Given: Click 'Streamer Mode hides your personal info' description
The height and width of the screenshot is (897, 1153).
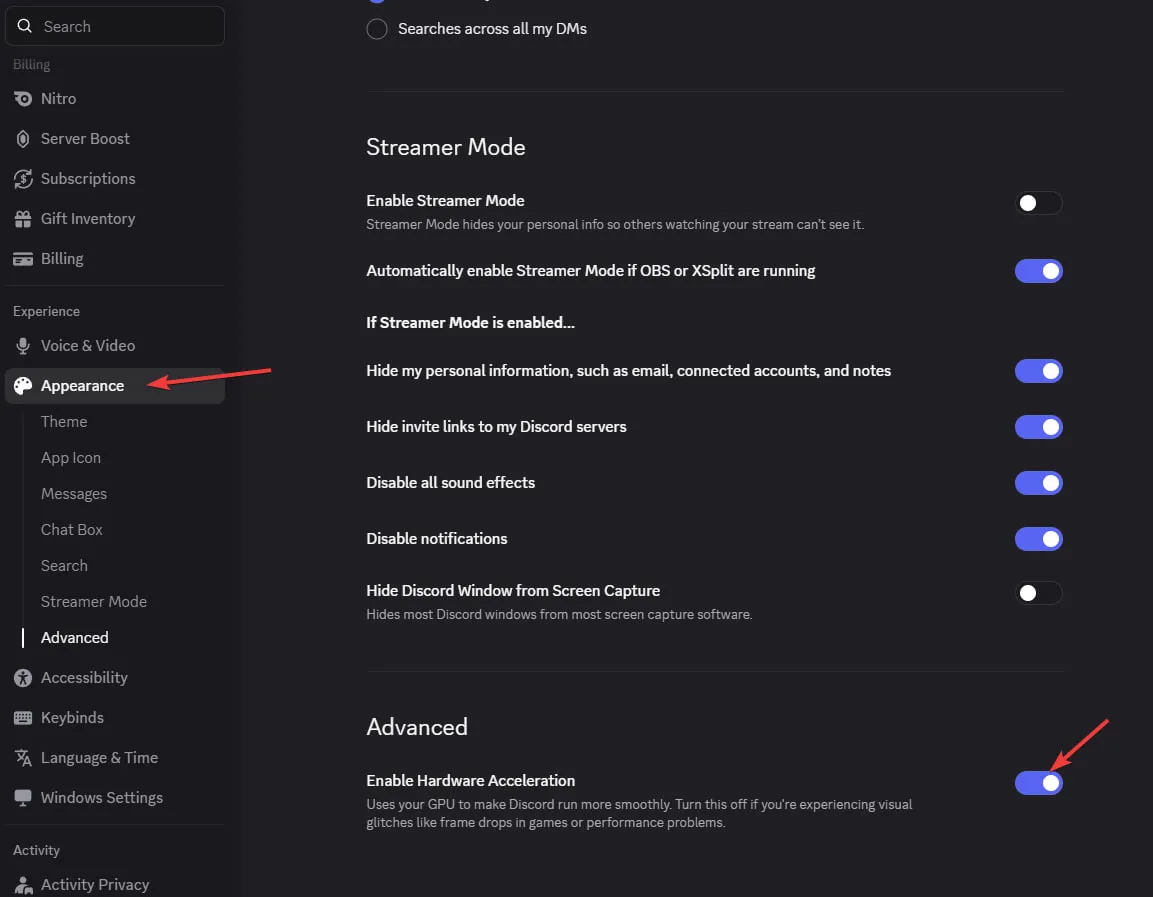Looking at the screenshot, I should click(615, 225).
